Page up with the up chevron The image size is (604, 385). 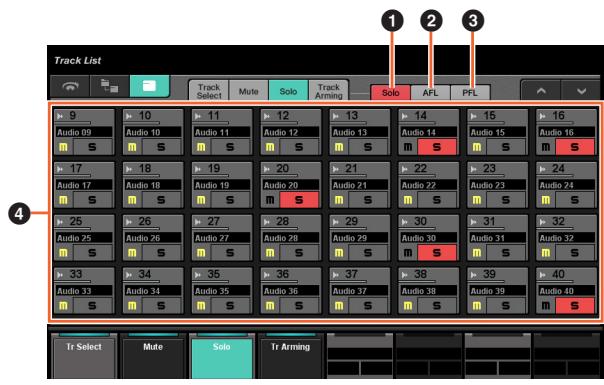(x=541, y=91)
